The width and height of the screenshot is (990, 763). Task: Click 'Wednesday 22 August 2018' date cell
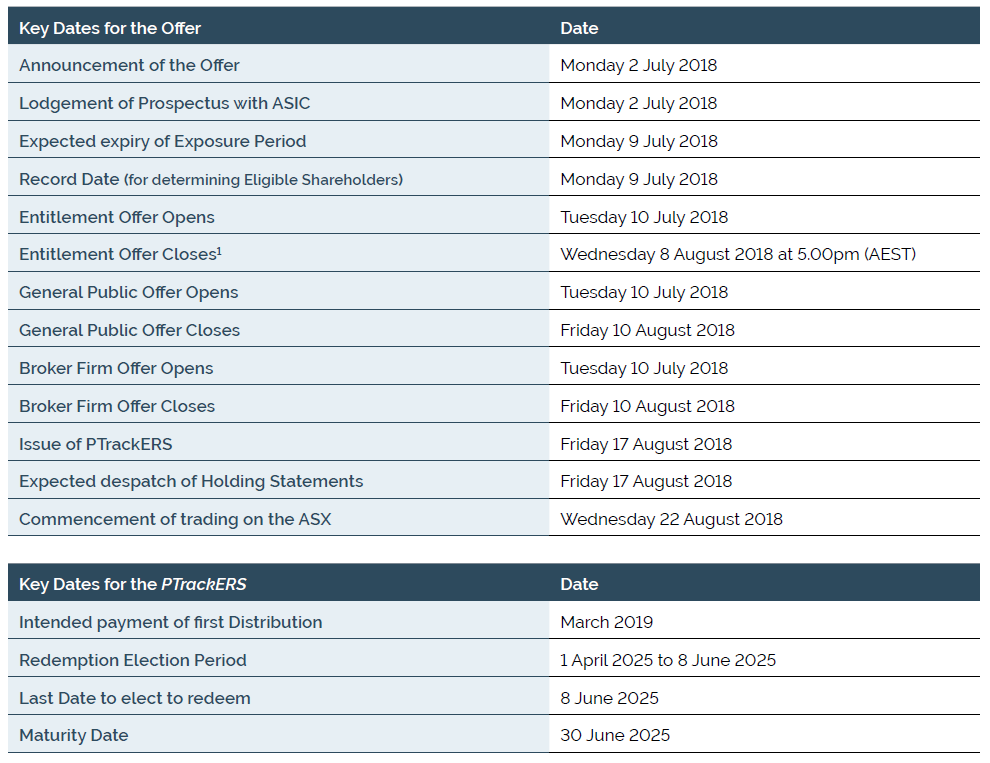[765, 518]
